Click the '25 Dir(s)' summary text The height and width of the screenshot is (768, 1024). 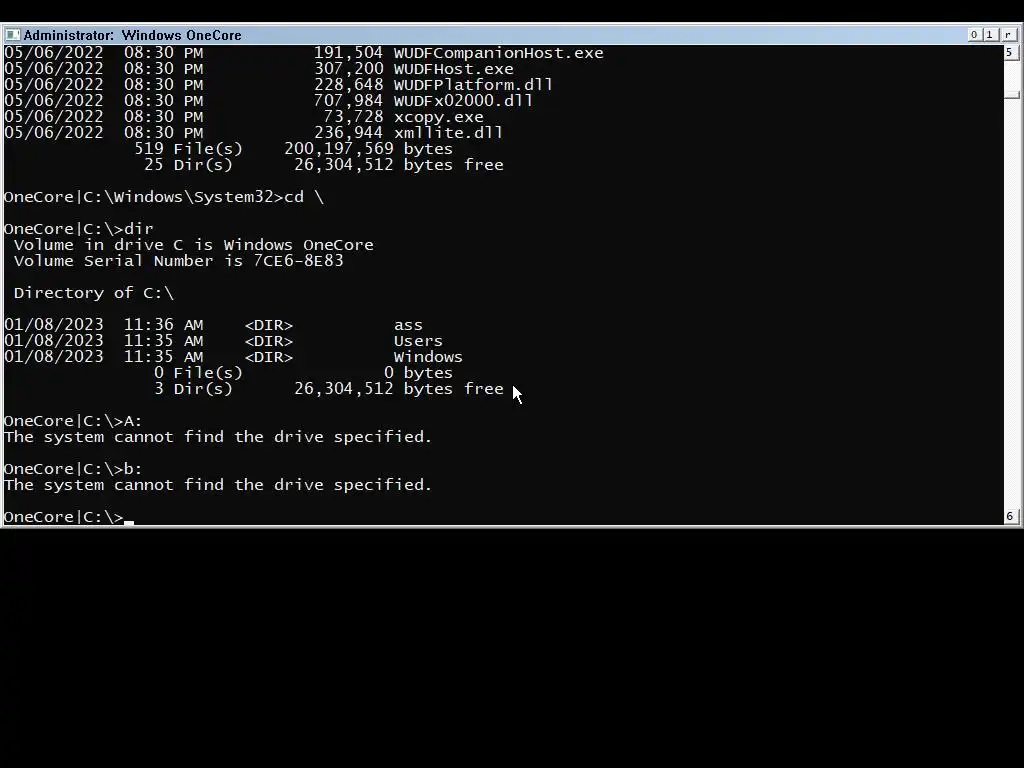(x=189, y=165)
